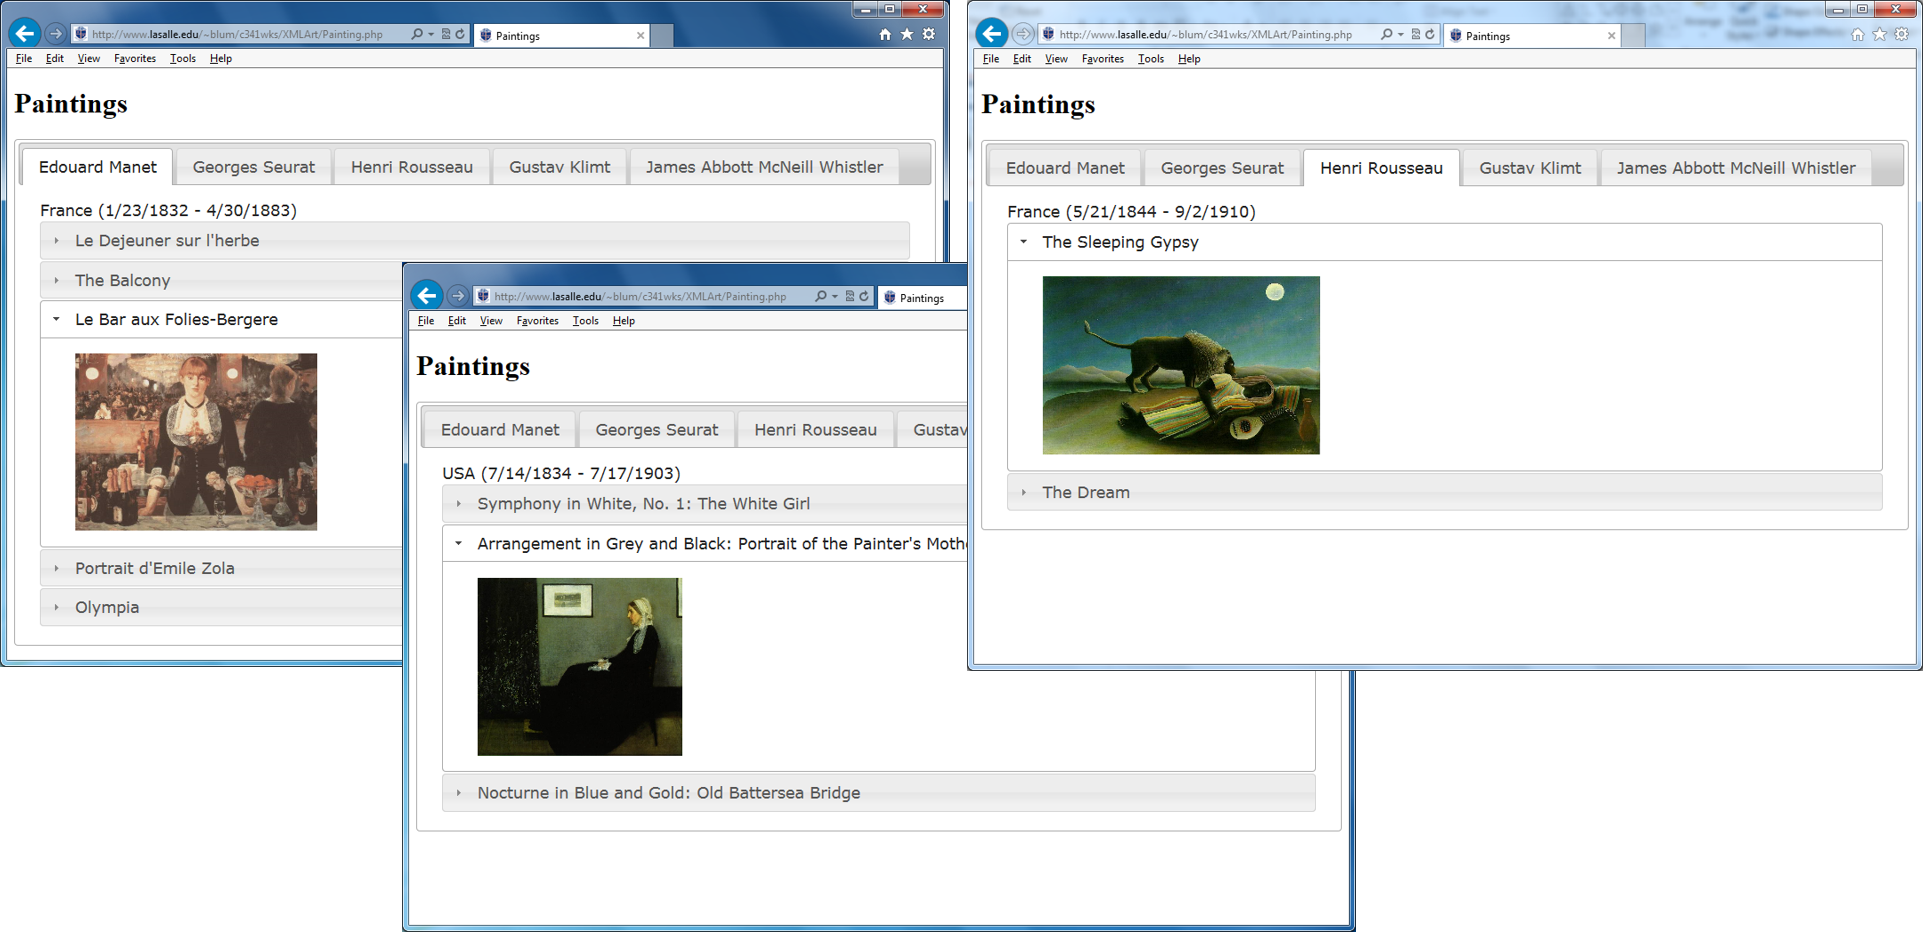This screenshot has width=1923, height=932.
Task: Click address bar URL in left window
Action: [x=238, y=34]
